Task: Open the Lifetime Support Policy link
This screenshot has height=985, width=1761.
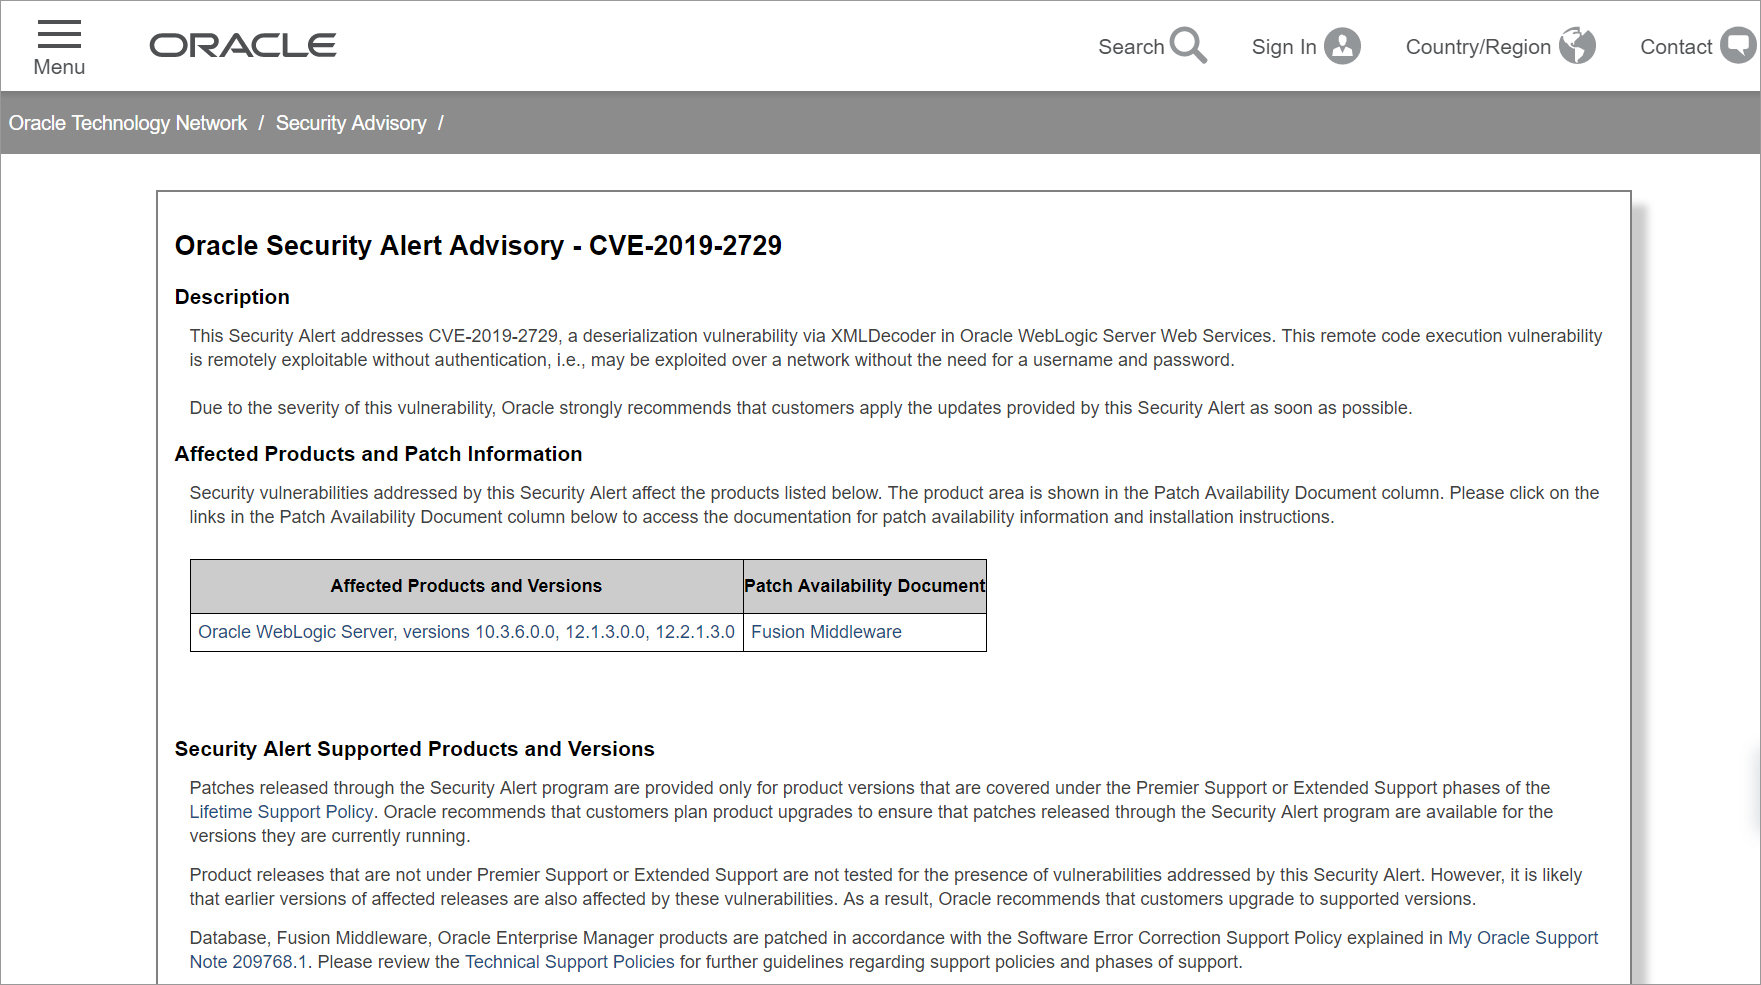Action: [x=281, y=812]
